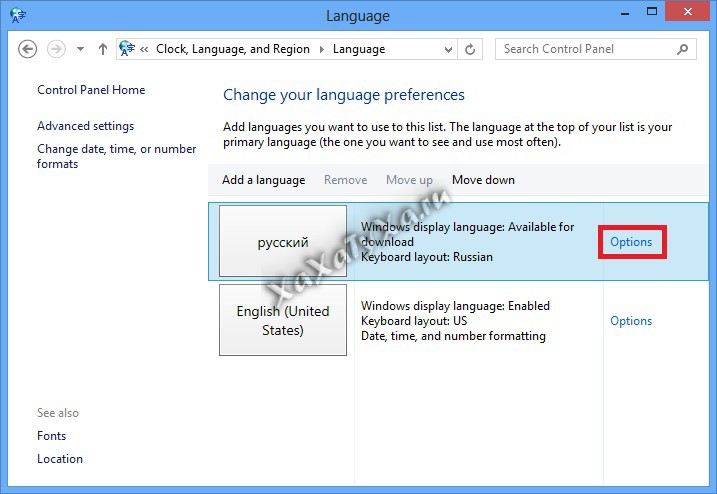
Task: Focus the Search Control Panel field
Action: pyautogui.click(x=595, y=49)
